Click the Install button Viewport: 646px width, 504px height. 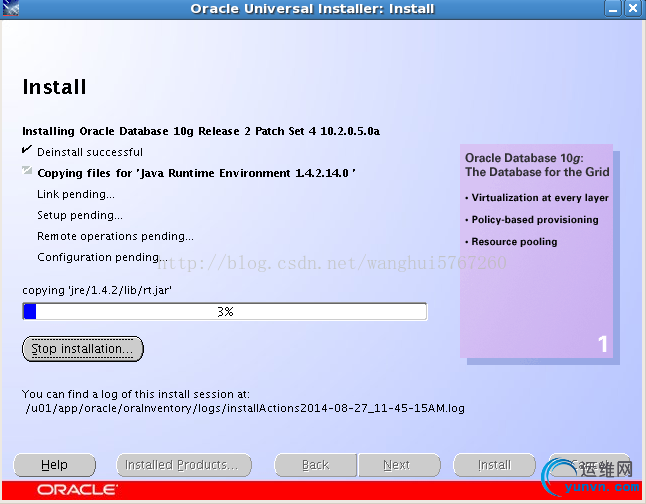click(x=494, y=465)
